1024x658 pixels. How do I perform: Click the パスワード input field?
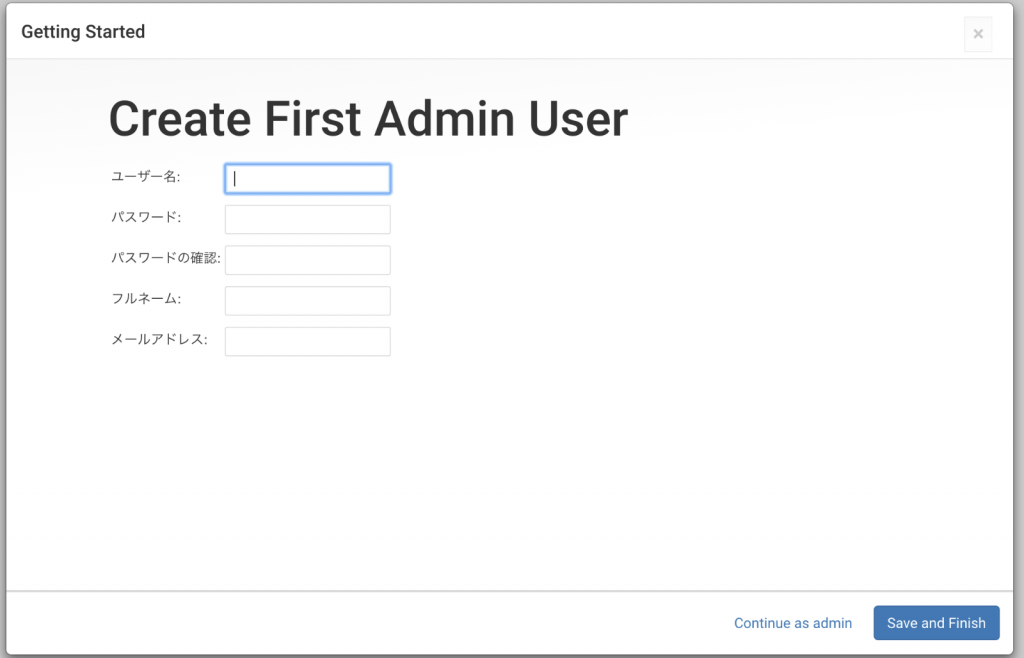[307, 219]
